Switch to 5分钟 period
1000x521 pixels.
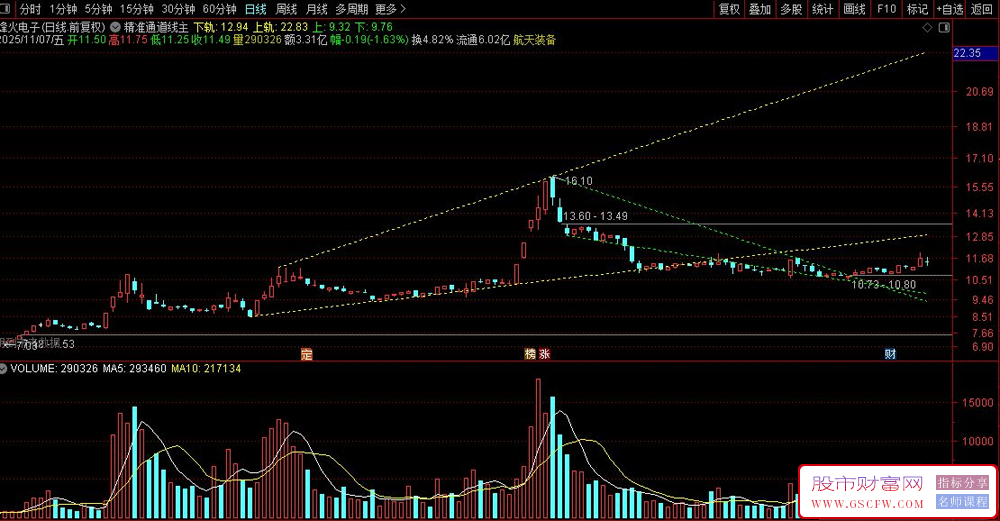(98, 10)
